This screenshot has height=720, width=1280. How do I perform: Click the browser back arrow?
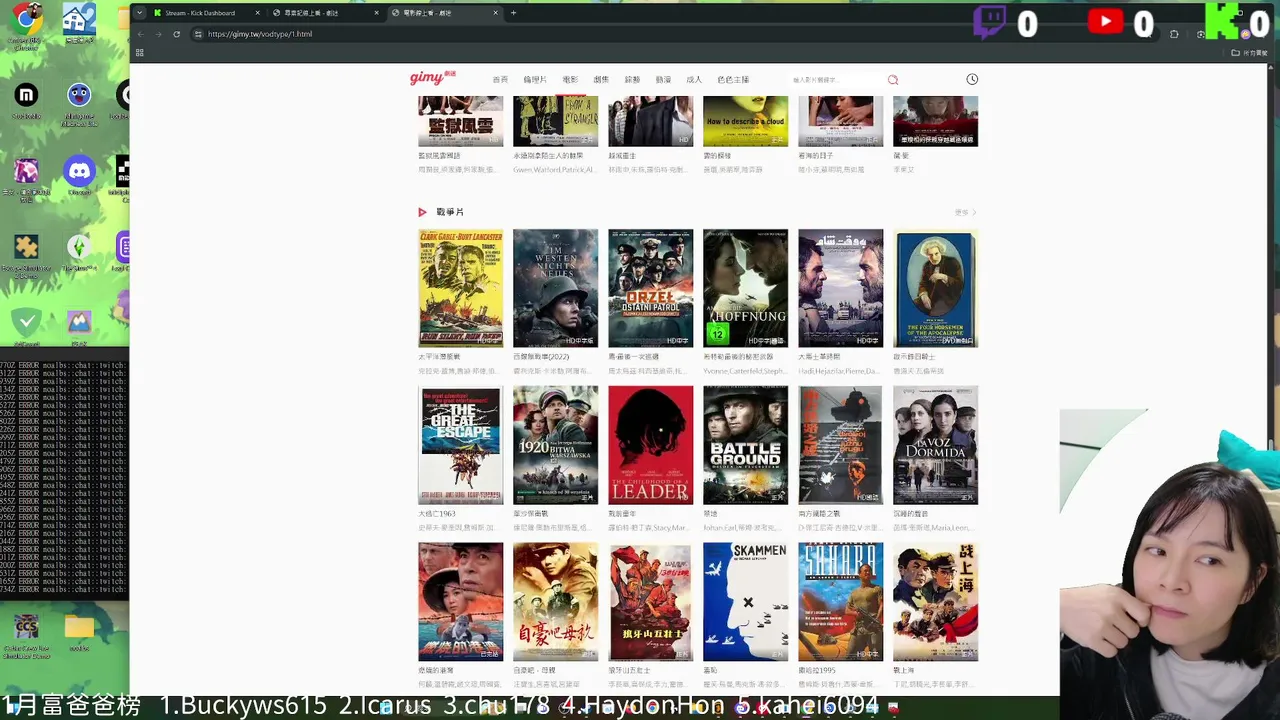click(140, 34)
